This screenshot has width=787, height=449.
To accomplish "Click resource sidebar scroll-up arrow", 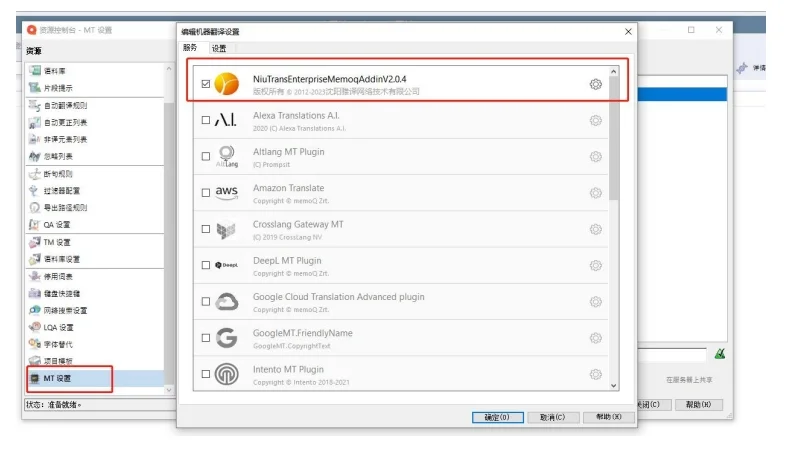I will 169,68.
